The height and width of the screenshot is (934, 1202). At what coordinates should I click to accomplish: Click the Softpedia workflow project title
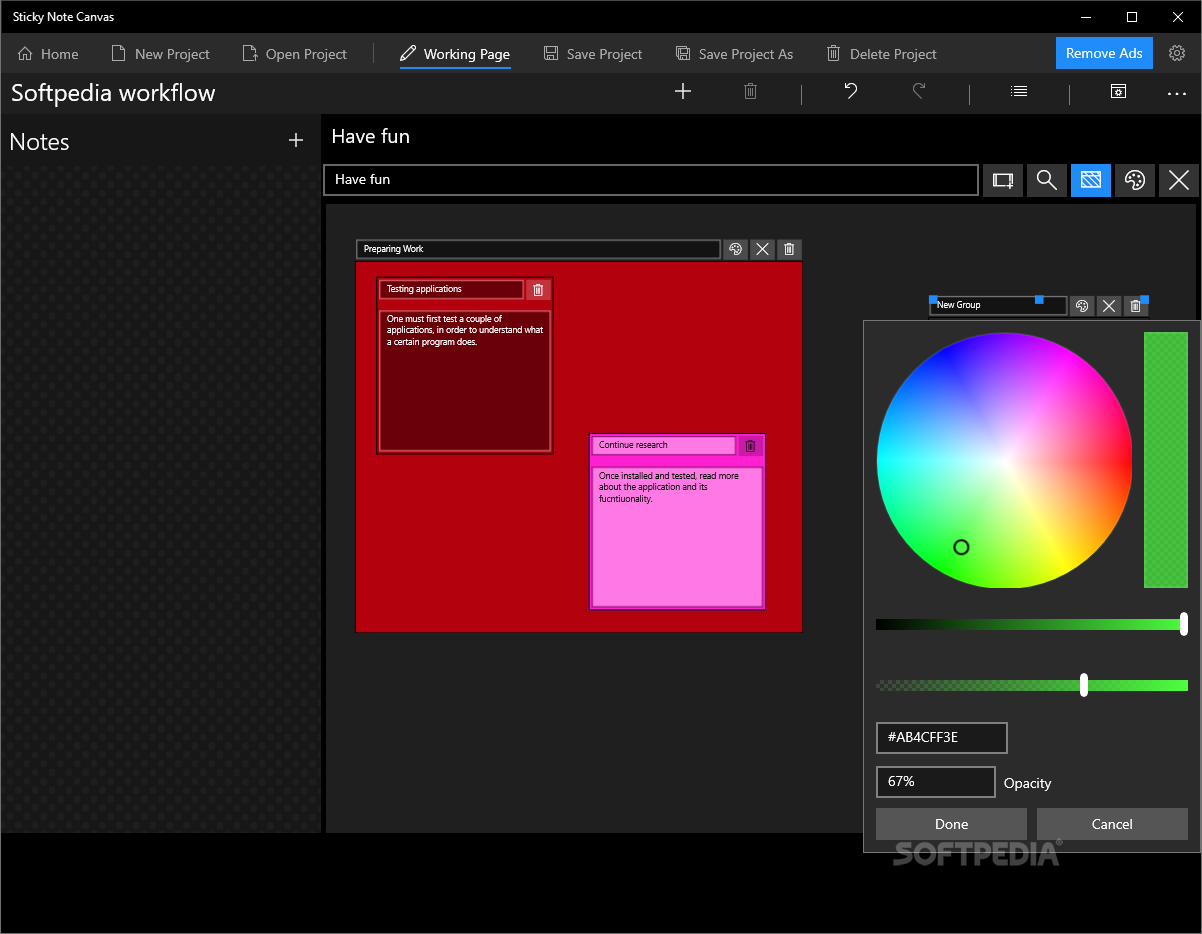113,93
